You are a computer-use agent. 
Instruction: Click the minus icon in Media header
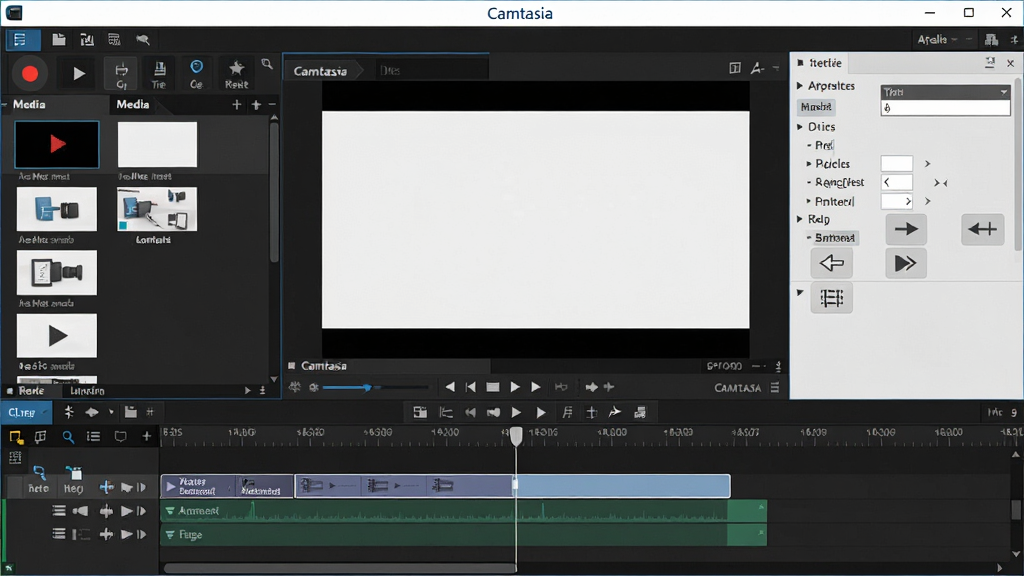tap(272, 104)
